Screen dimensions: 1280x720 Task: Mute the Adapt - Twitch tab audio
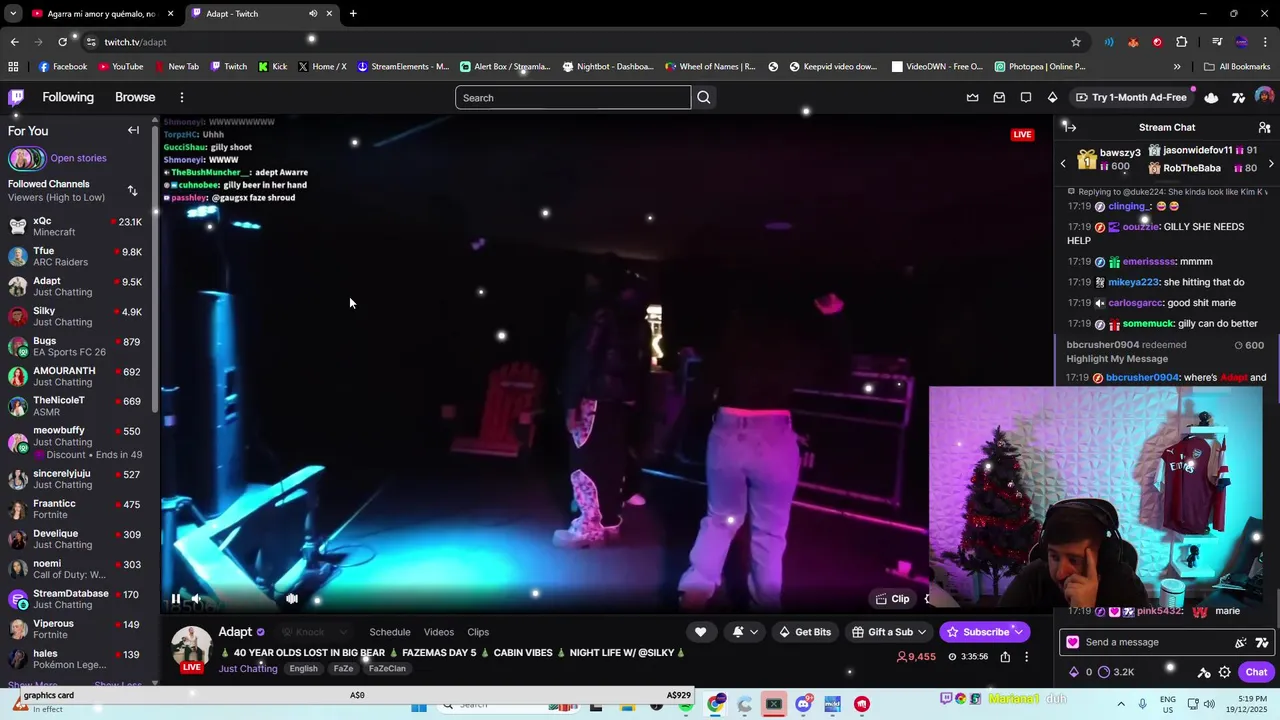tap(313, 14)
